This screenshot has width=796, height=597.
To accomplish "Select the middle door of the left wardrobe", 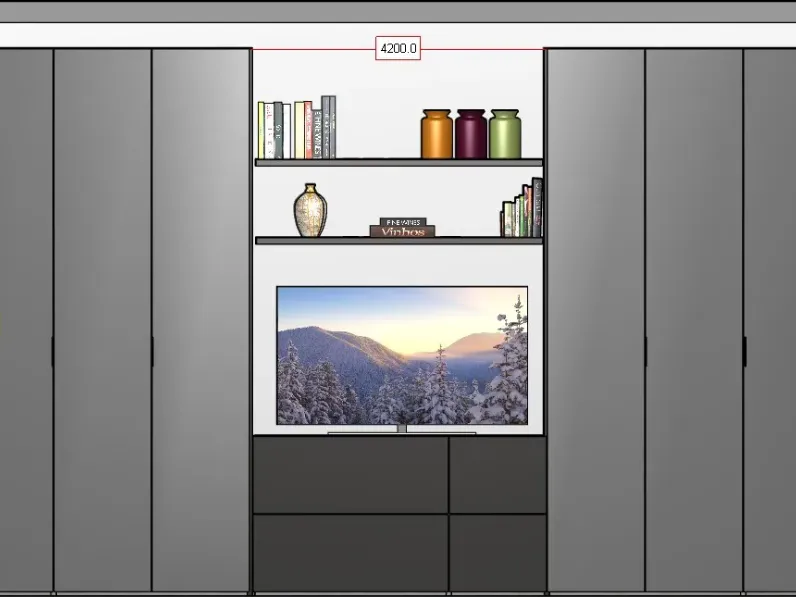I will (103, 320).
